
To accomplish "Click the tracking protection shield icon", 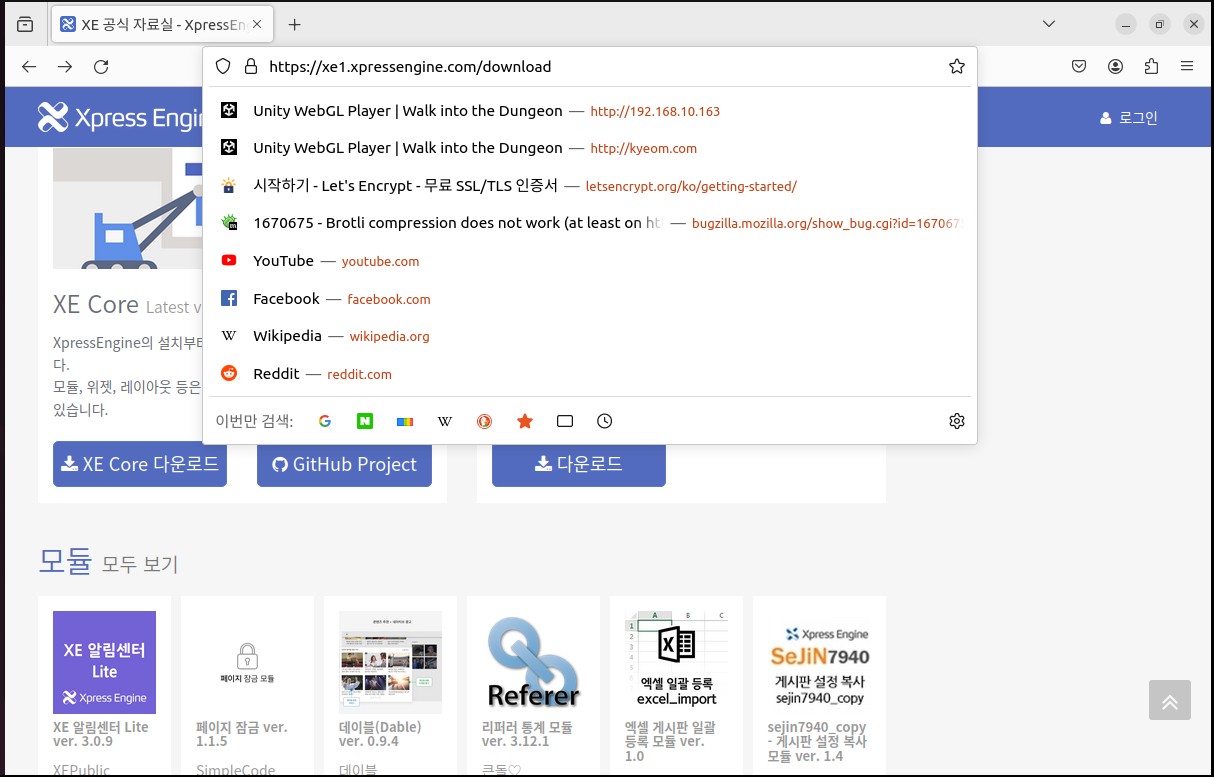I will click(223, 67).
